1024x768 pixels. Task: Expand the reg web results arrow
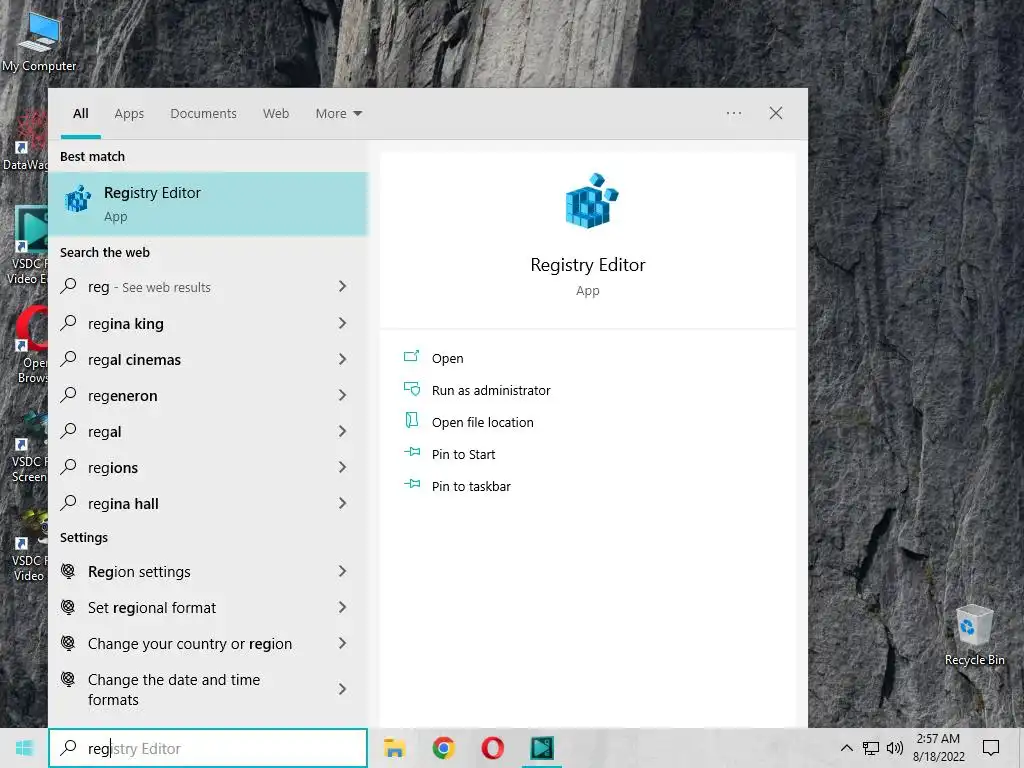pos(342,286)
